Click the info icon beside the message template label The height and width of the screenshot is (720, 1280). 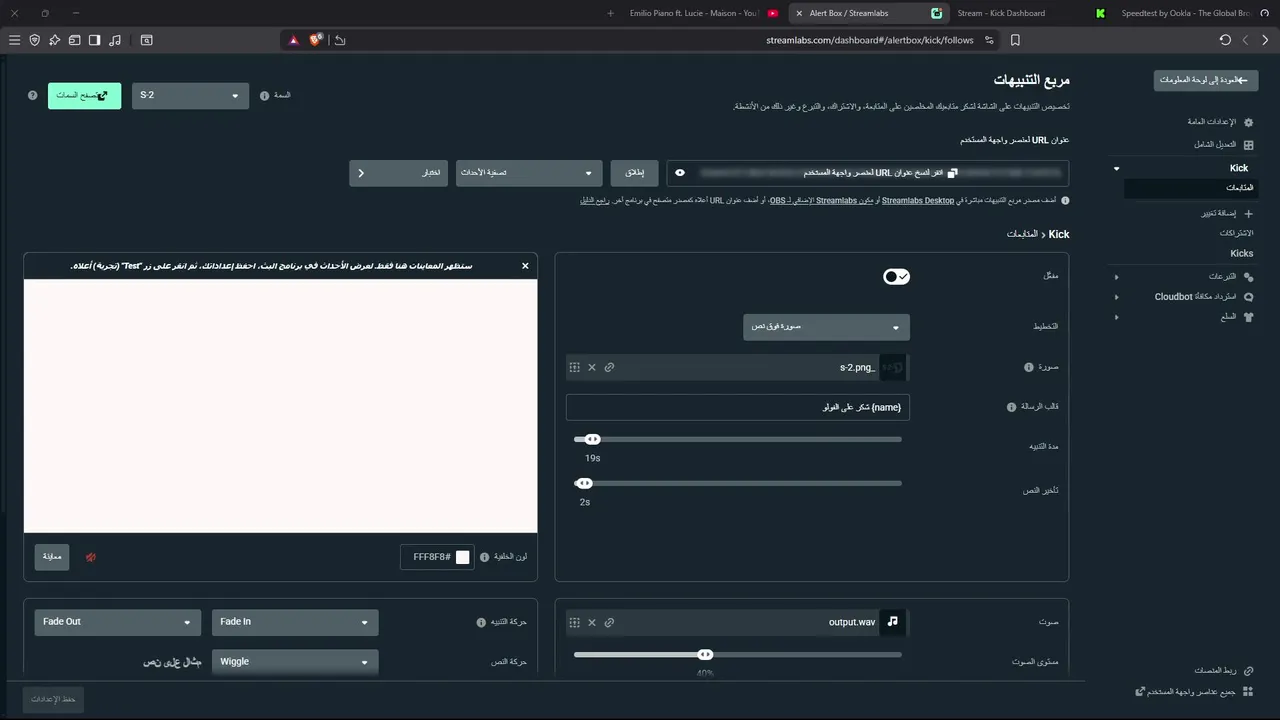1011,407
